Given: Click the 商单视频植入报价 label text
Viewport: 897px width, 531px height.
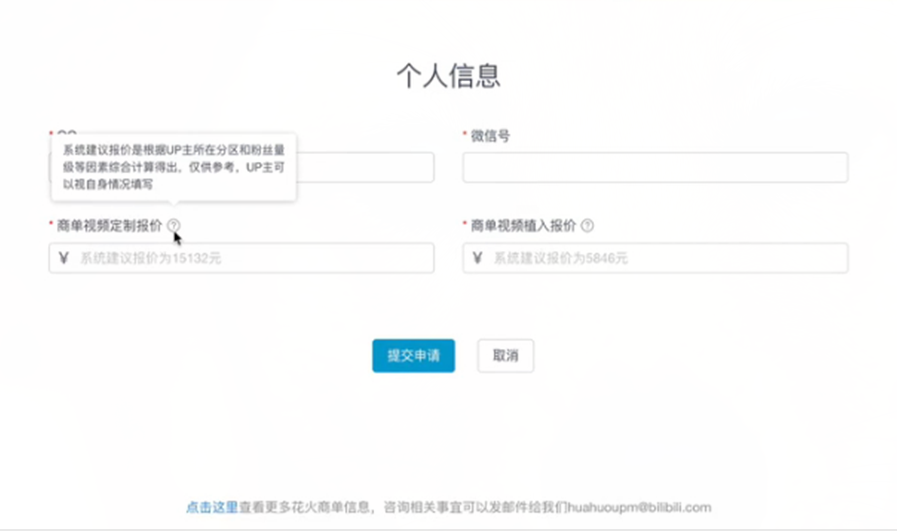Looking at the screenshot, I should click(523, 226).
